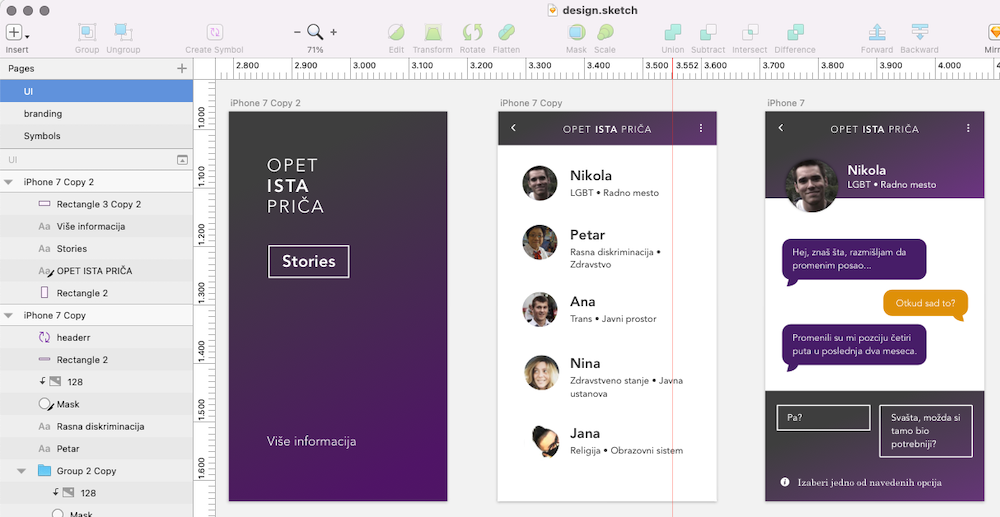
Task: Click the three-dot menu in iPhone 7 header
Action: (968, 128)
